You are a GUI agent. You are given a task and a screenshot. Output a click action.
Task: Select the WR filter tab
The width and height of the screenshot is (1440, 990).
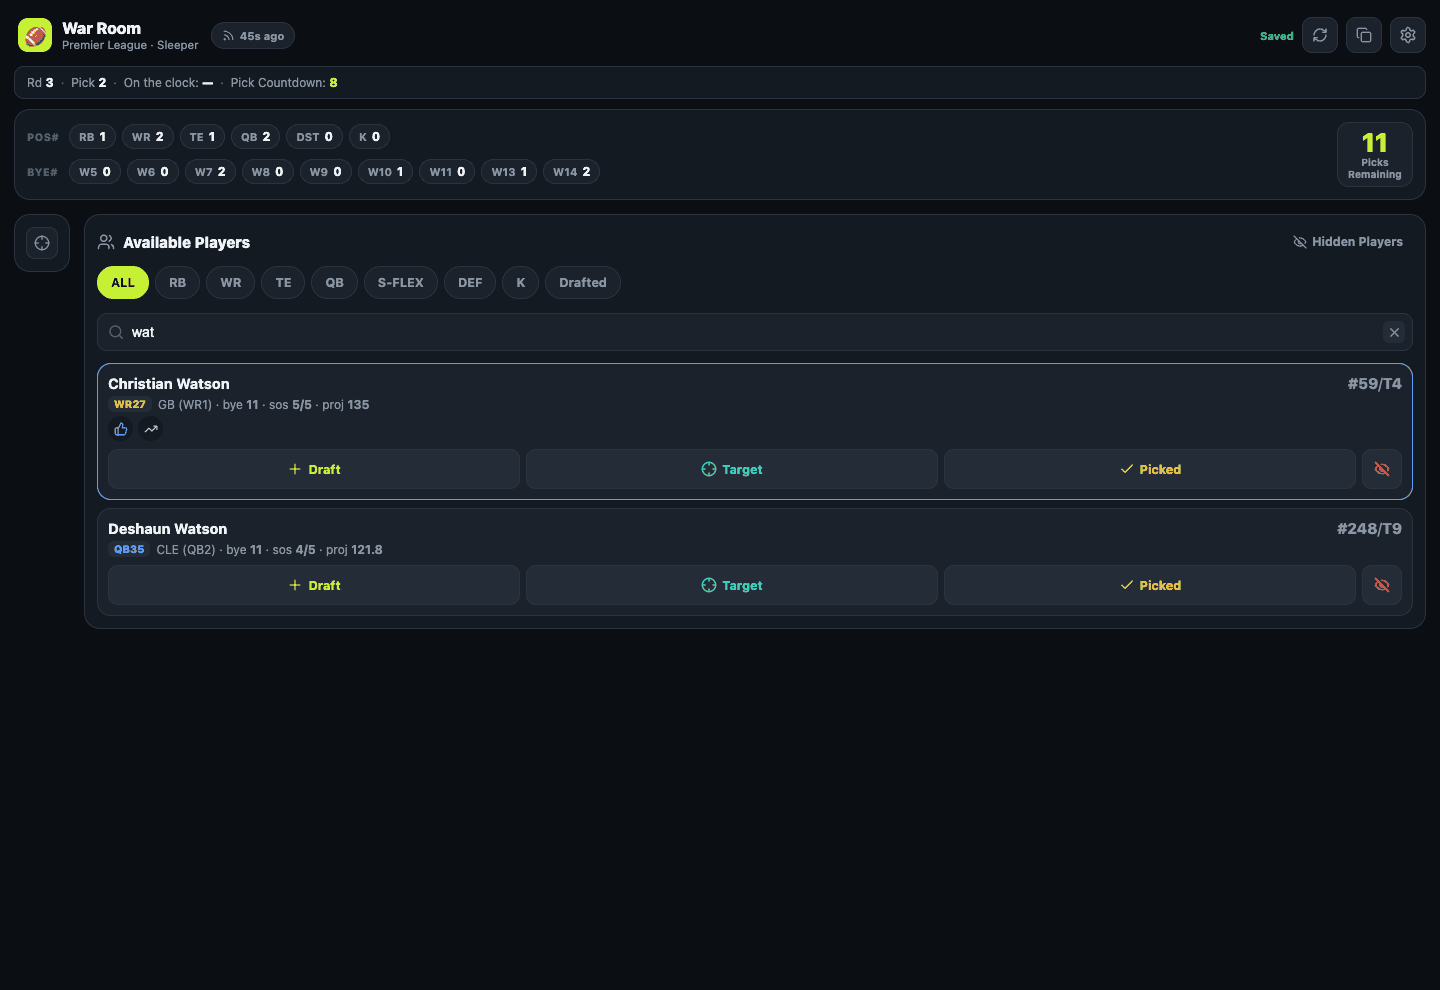pos(231,283)
